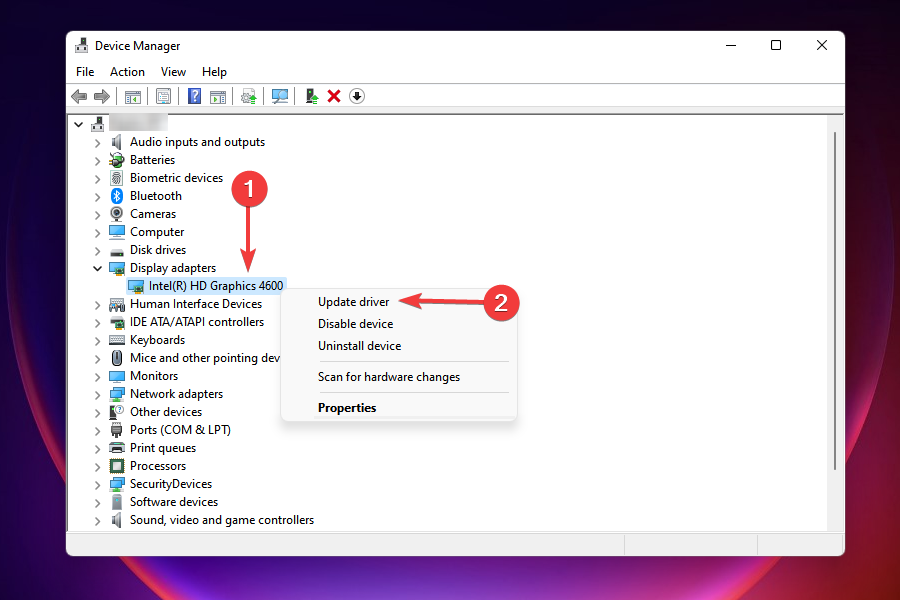Click the Back arrow toolbar icon
Image resolution: width=900 pixels, height=600 pixels.
[x=79, y=96]
